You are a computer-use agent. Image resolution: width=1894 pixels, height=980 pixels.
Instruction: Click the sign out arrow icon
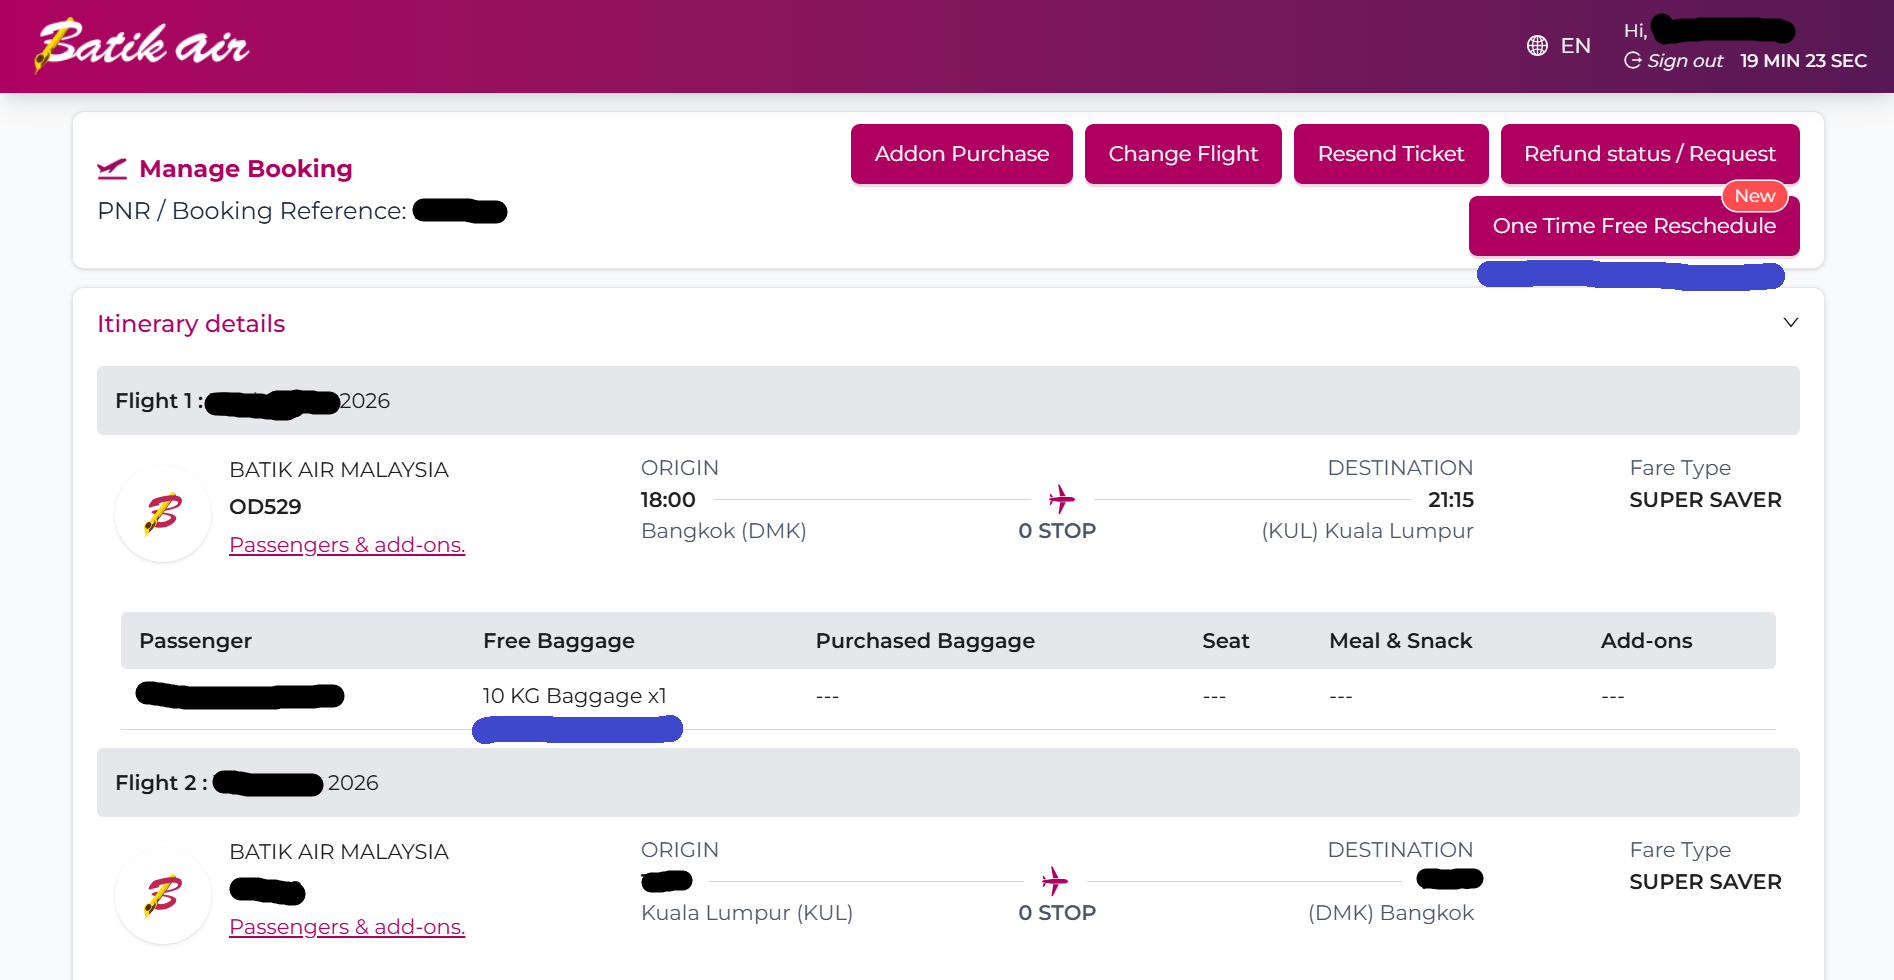tap(1632, 61)
